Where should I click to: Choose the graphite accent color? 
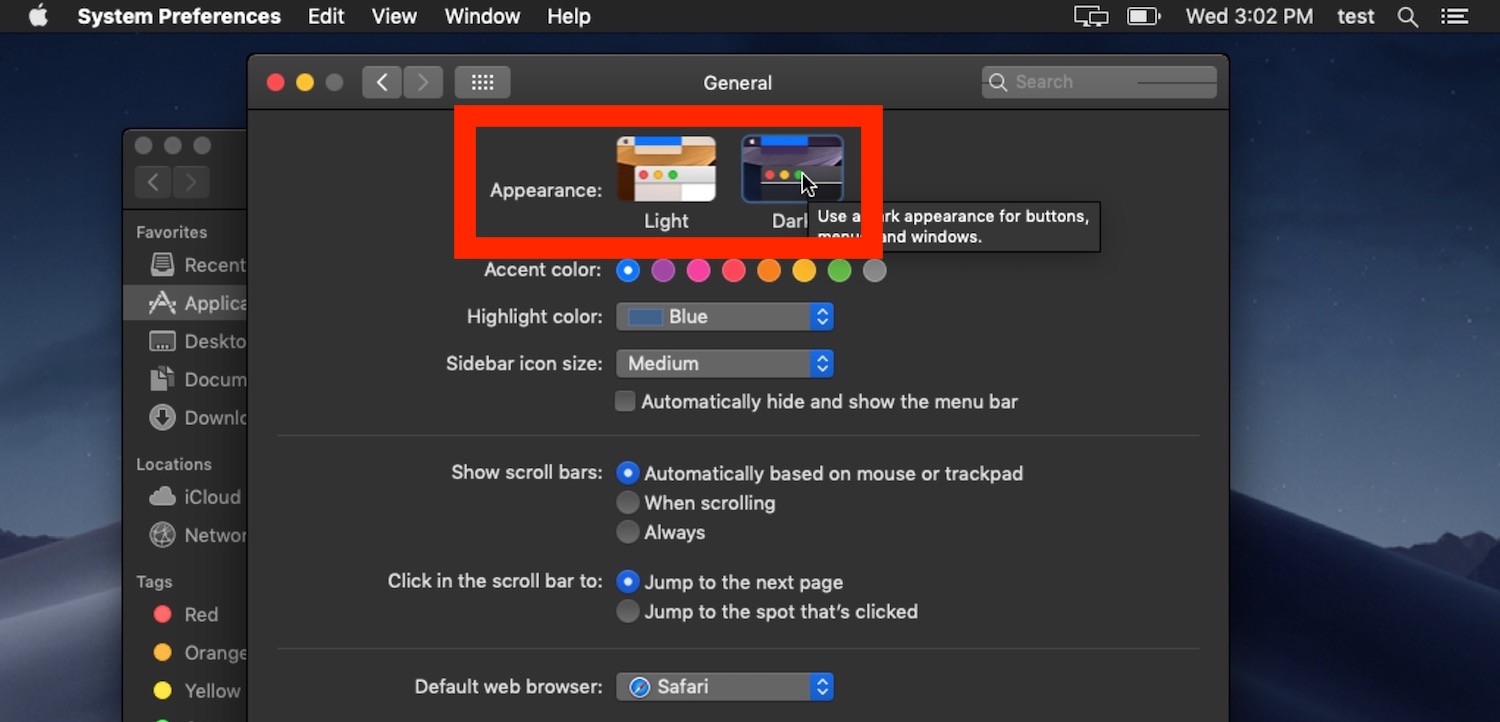click(x=875, y=270)
